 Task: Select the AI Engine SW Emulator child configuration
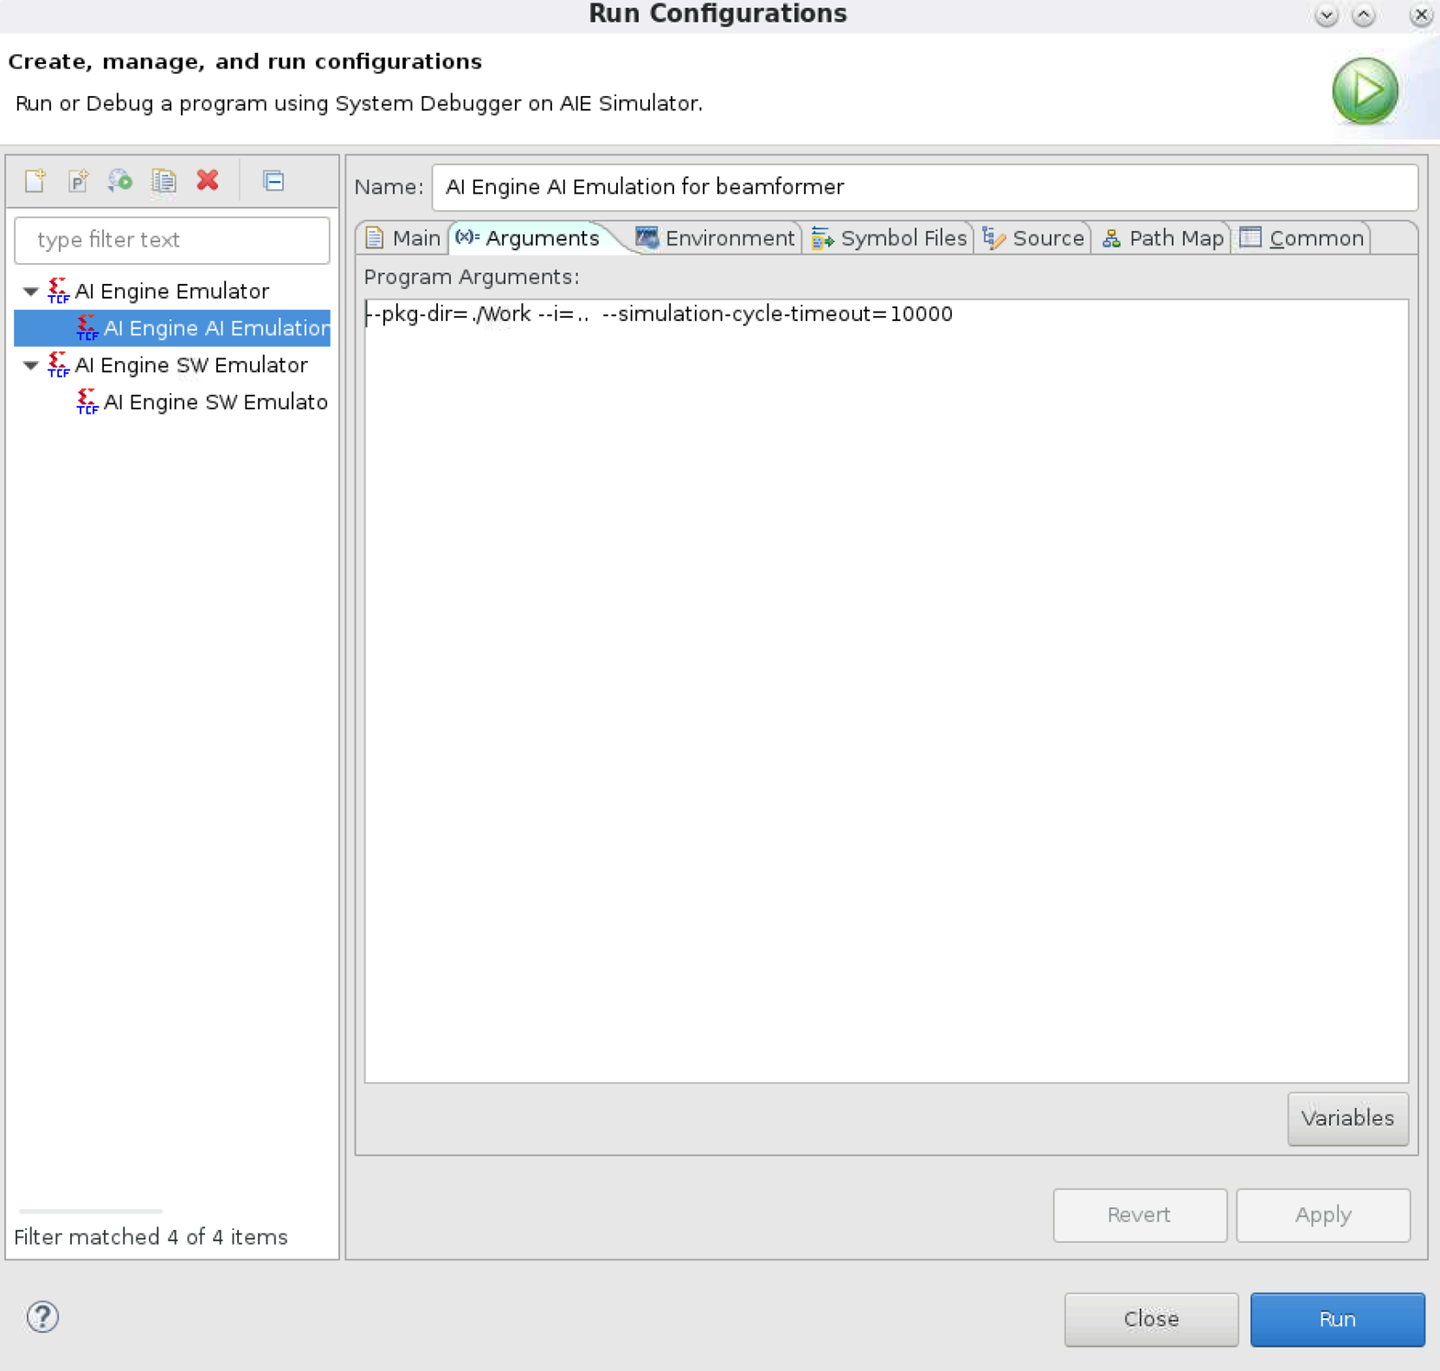tap(215, 402)
